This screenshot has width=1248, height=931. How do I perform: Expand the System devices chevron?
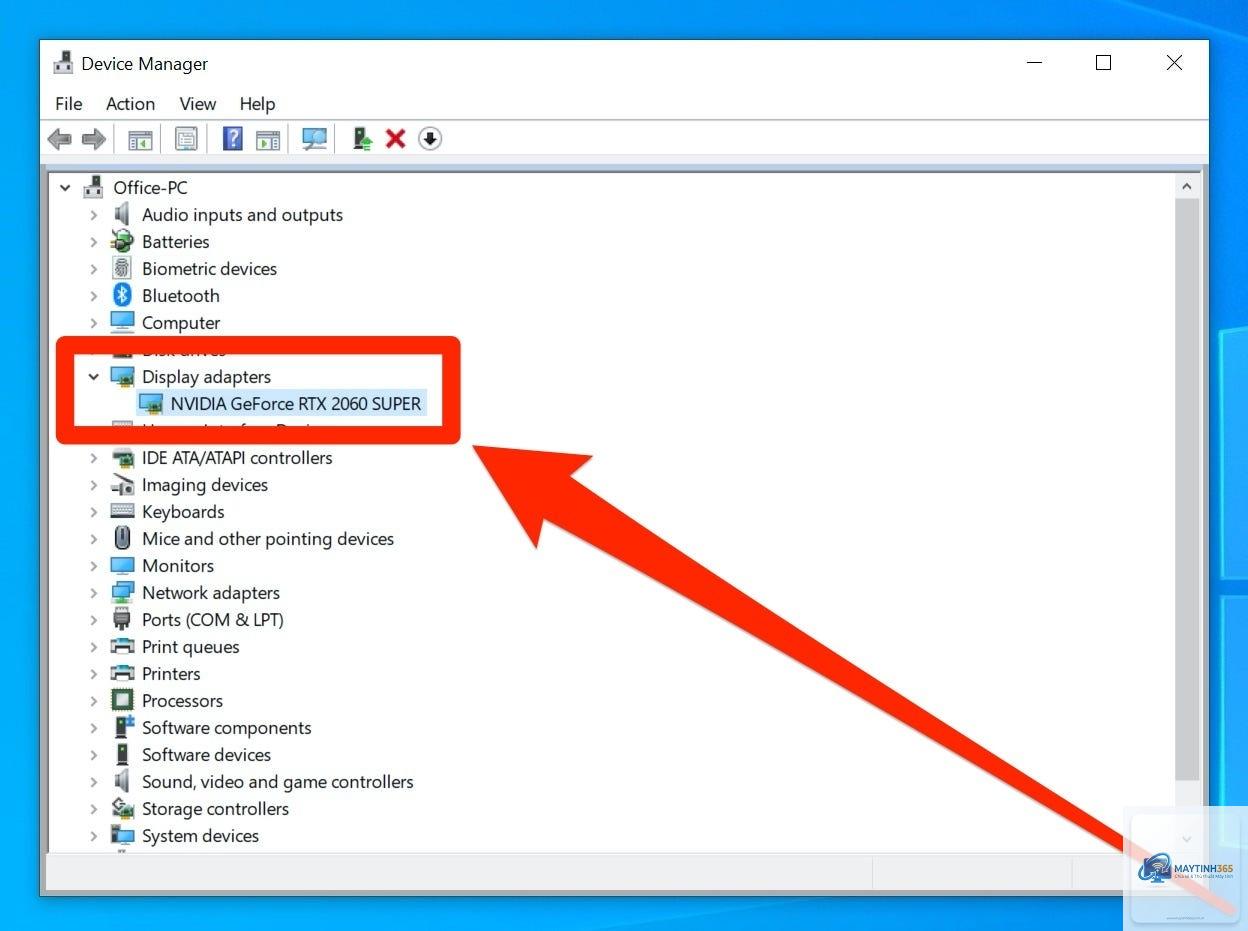coord(93,835)
